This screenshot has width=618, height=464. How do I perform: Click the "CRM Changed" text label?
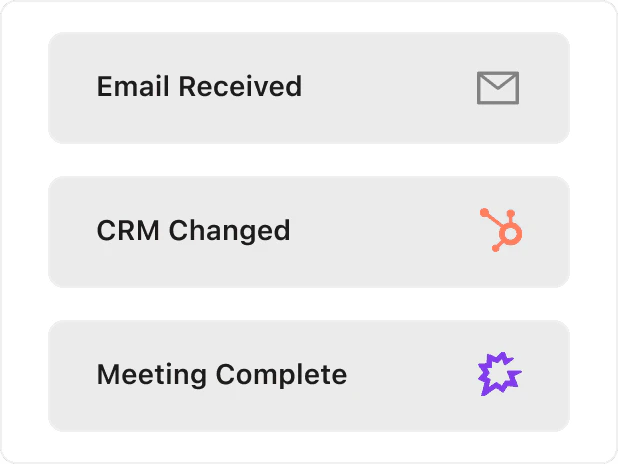[x=193, y=231]
